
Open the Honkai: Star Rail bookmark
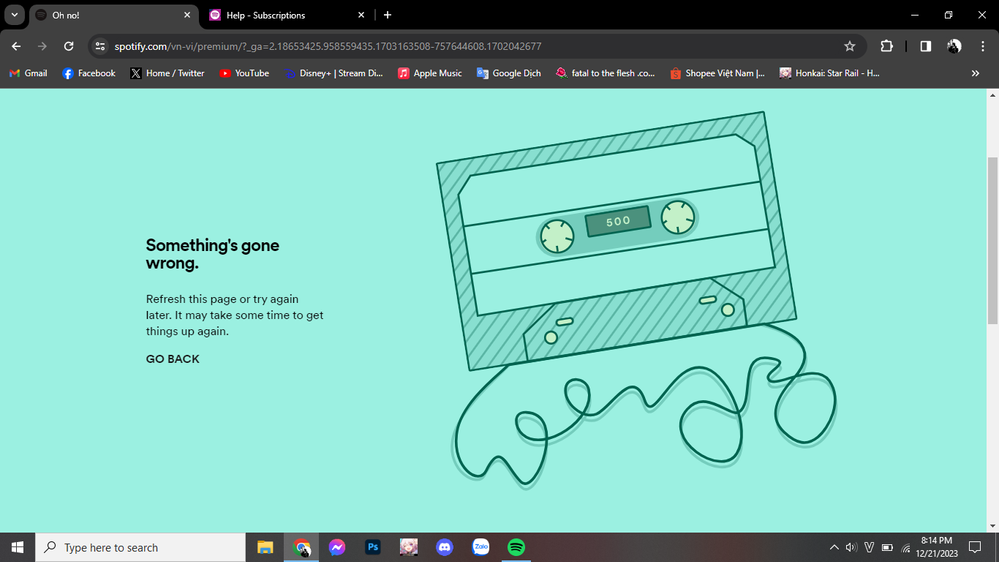click(830, 73)
